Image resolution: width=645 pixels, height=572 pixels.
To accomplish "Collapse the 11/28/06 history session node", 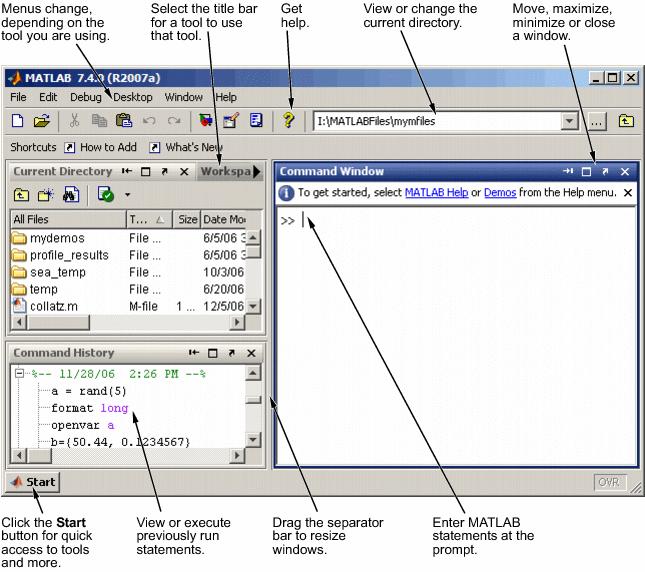I will pyautogui.click(x=19, y=373).
